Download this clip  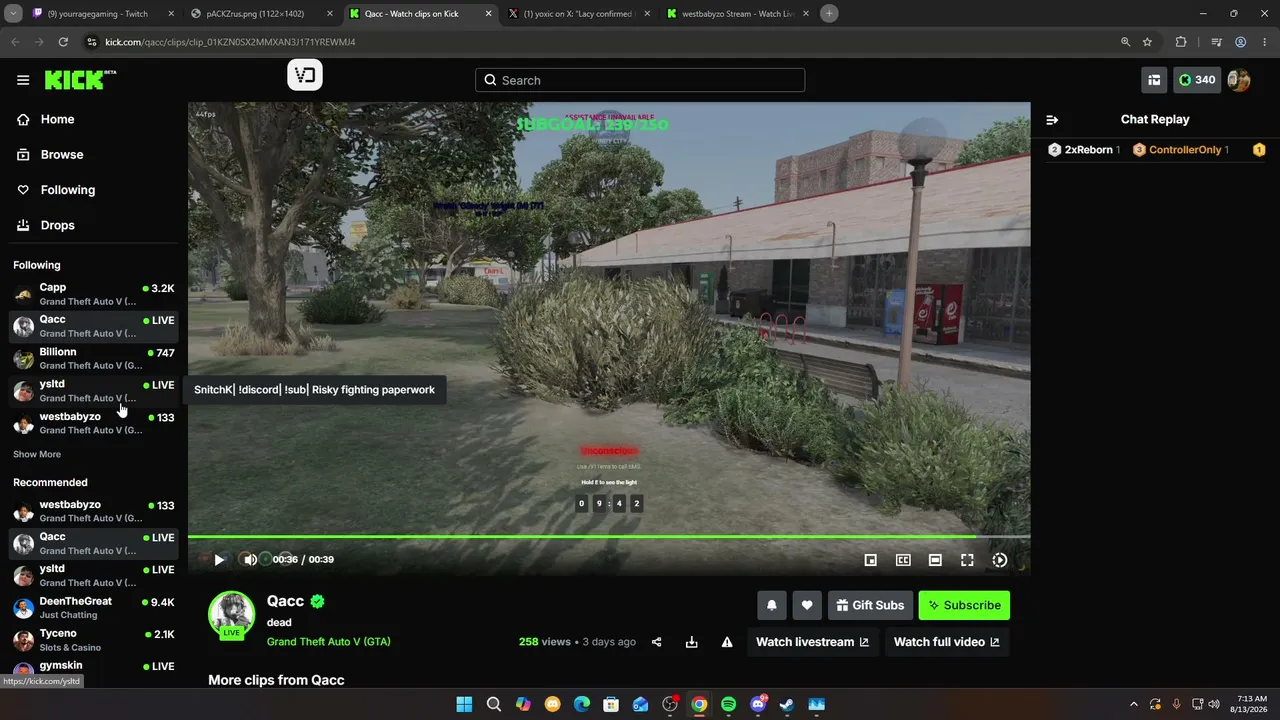(x=691, y=642)
